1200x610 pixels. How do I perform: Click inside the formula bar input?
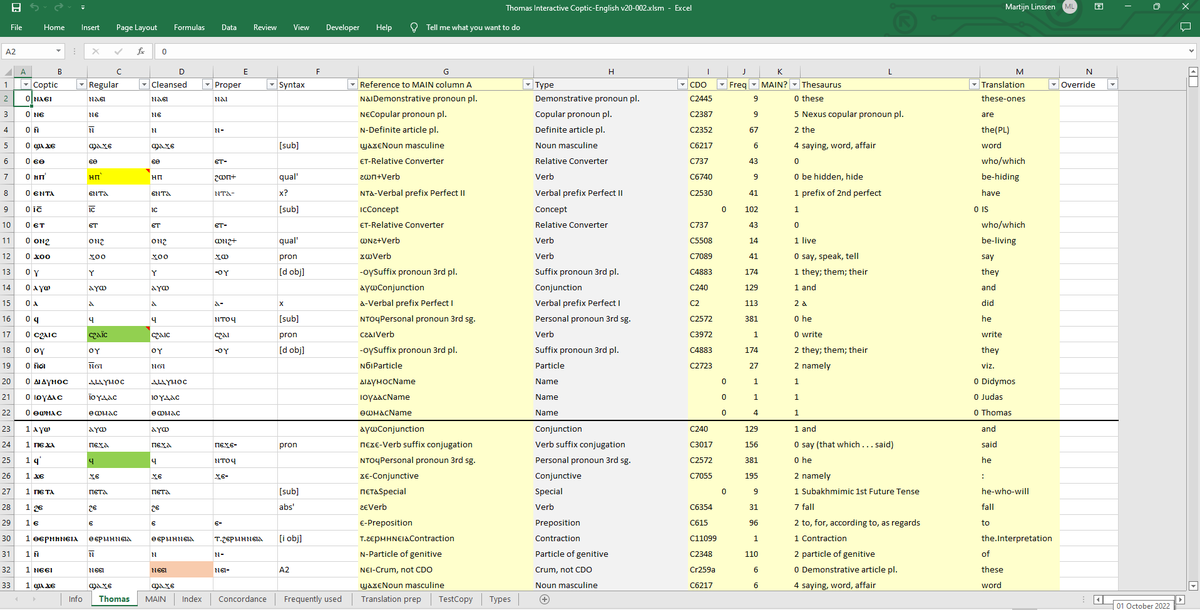pyautogui.click(x=670, y=50)
